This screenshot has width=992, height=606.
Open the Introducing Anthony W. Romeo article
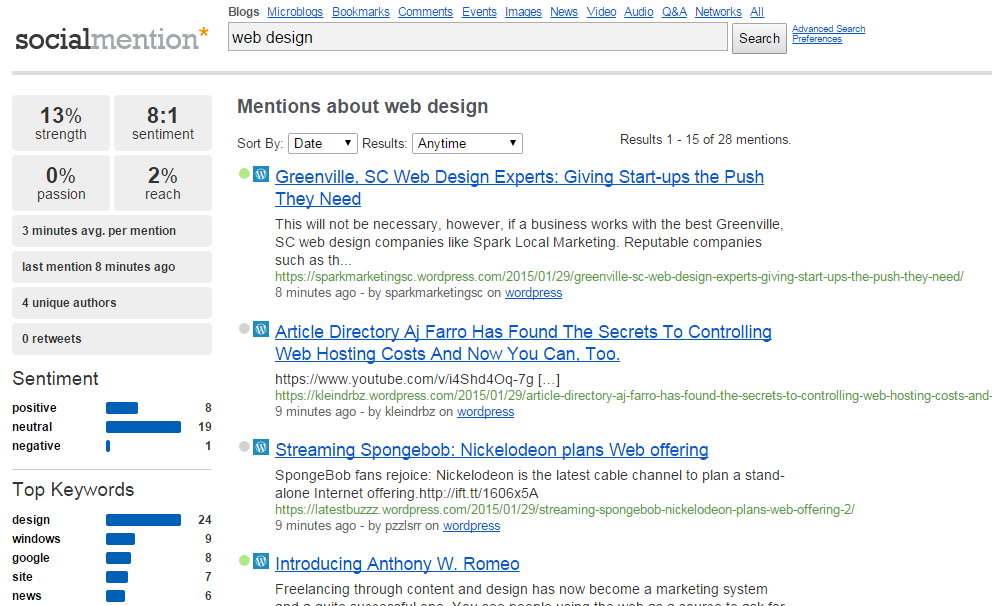click(x=397, y=564)
